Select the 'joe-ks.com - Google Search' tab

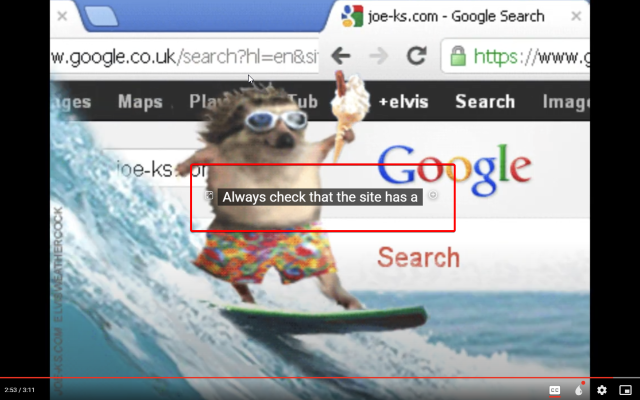click(456, 16)
